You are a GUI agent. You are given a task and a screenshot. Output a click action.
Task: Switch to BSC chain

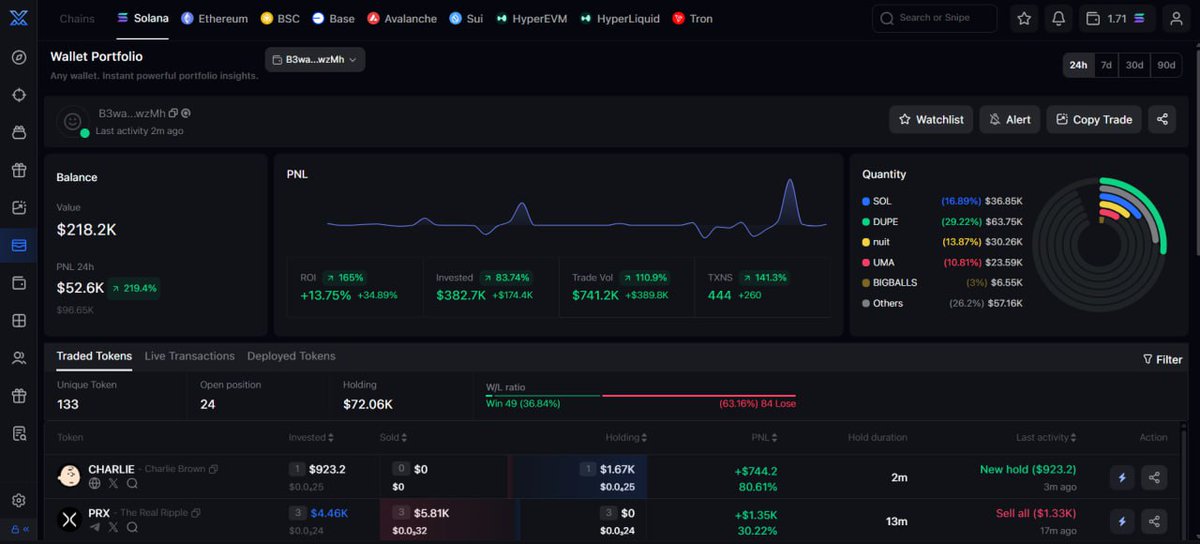pyautogui.click(x=280, y=18)
